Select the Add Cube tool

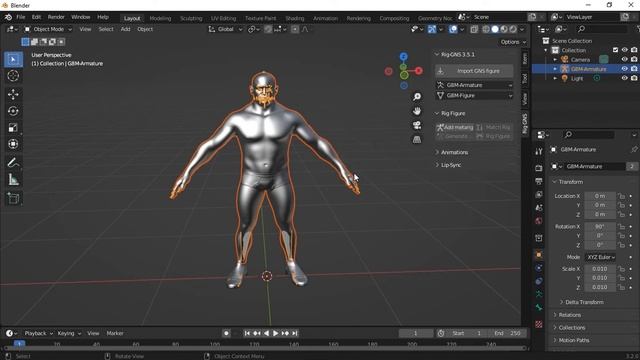click(13, 198)
